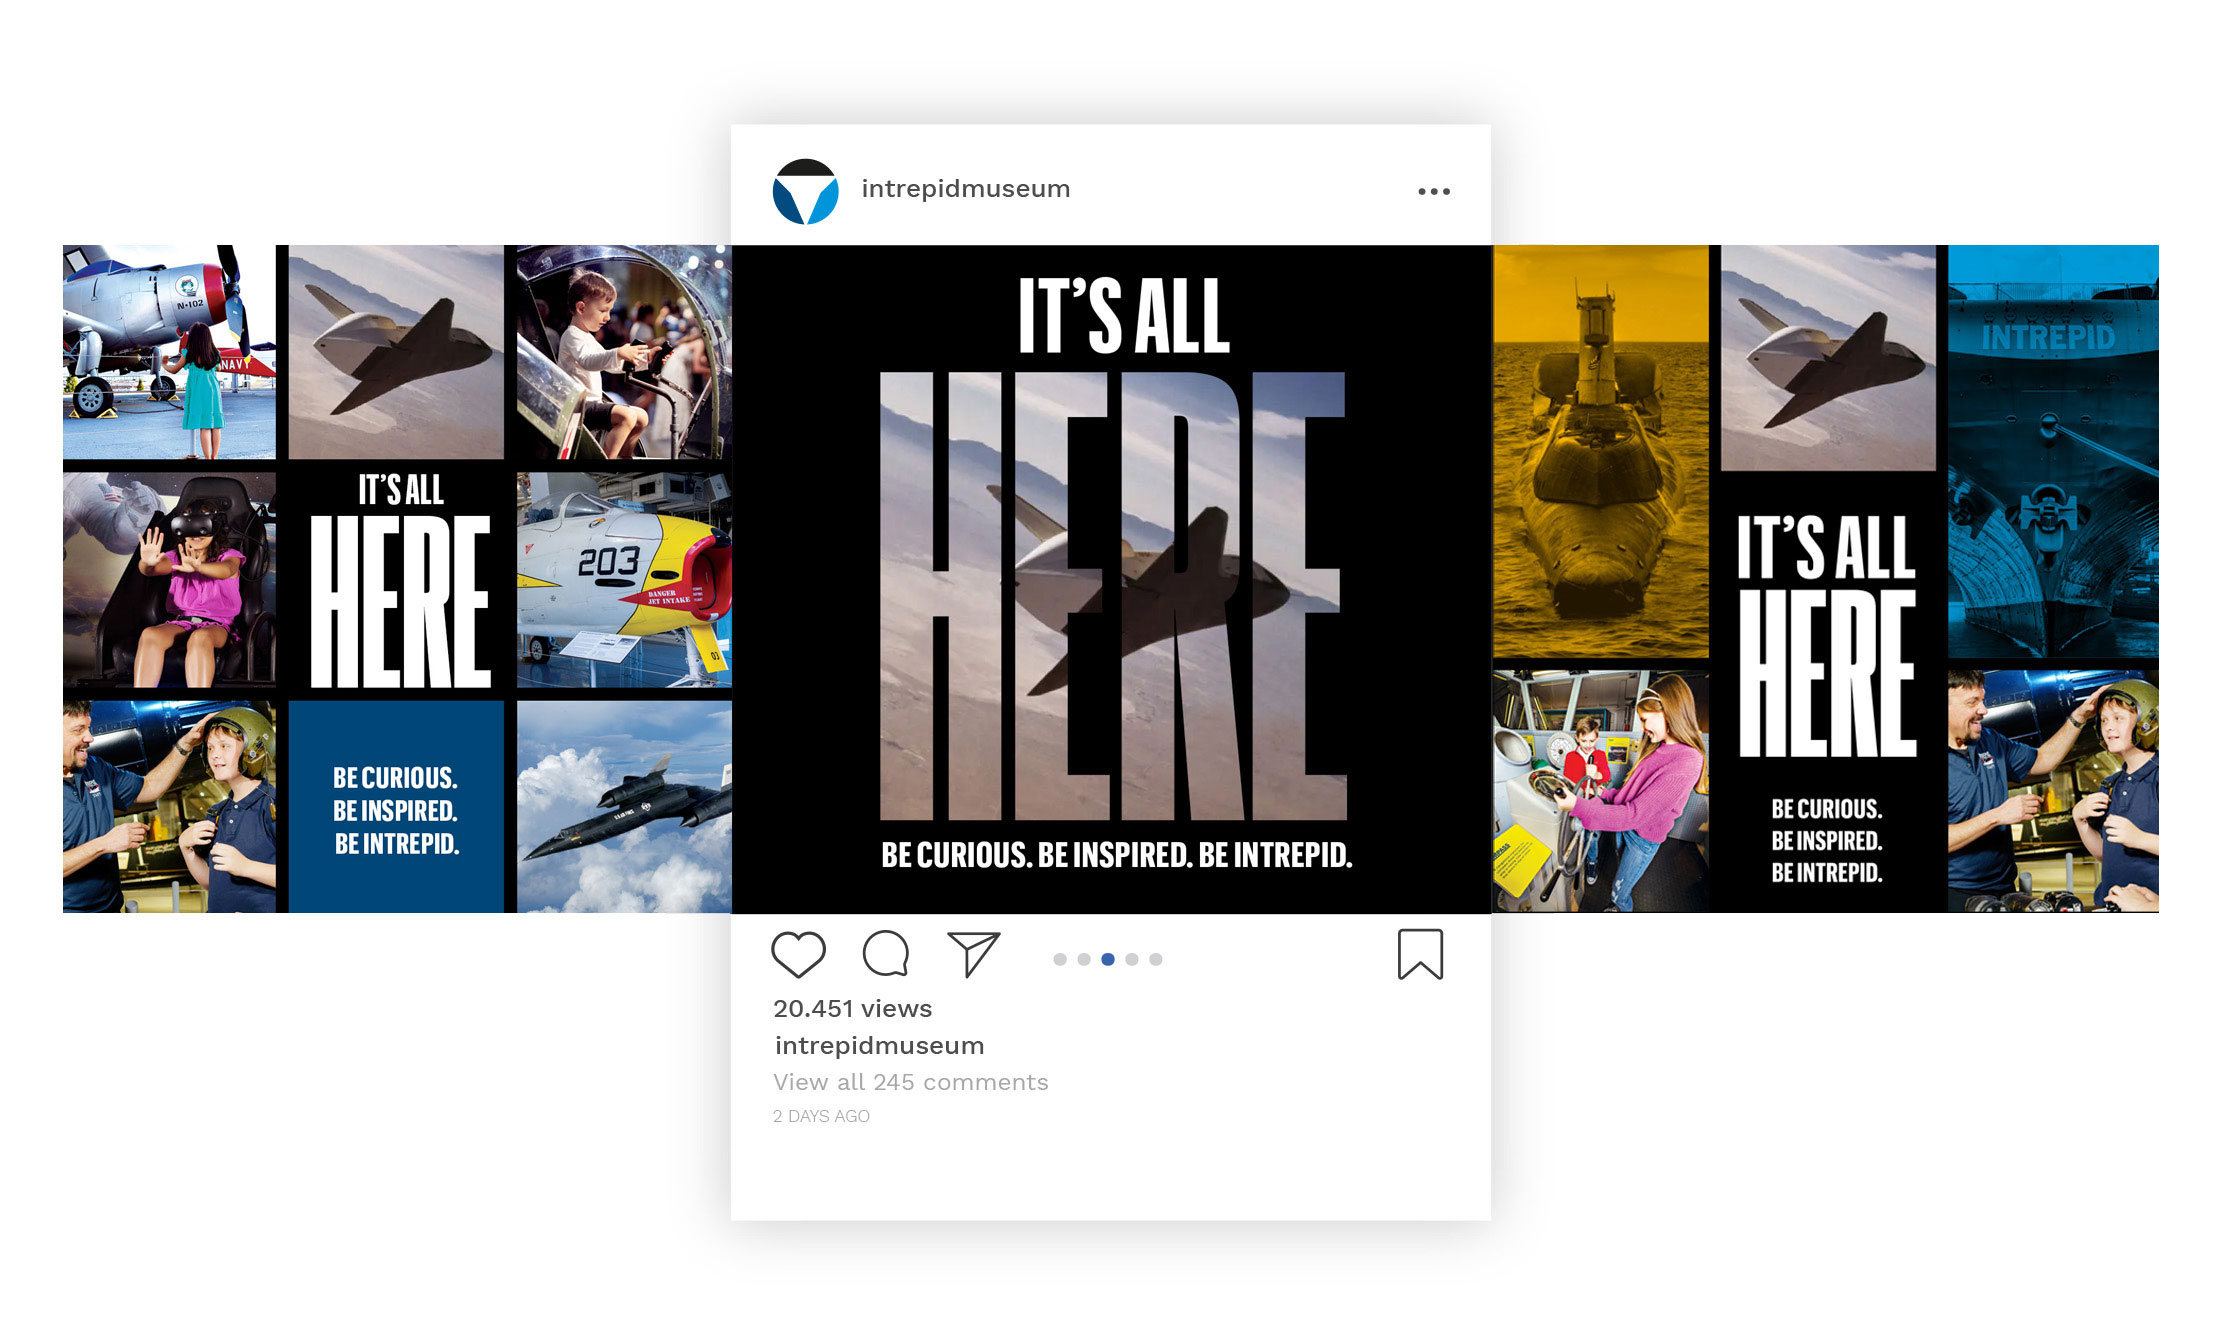Select the blue Intrepid ship photo tile
Image resolution: width=2220 pixels, height=1342 pixels.
[2053, 451]
